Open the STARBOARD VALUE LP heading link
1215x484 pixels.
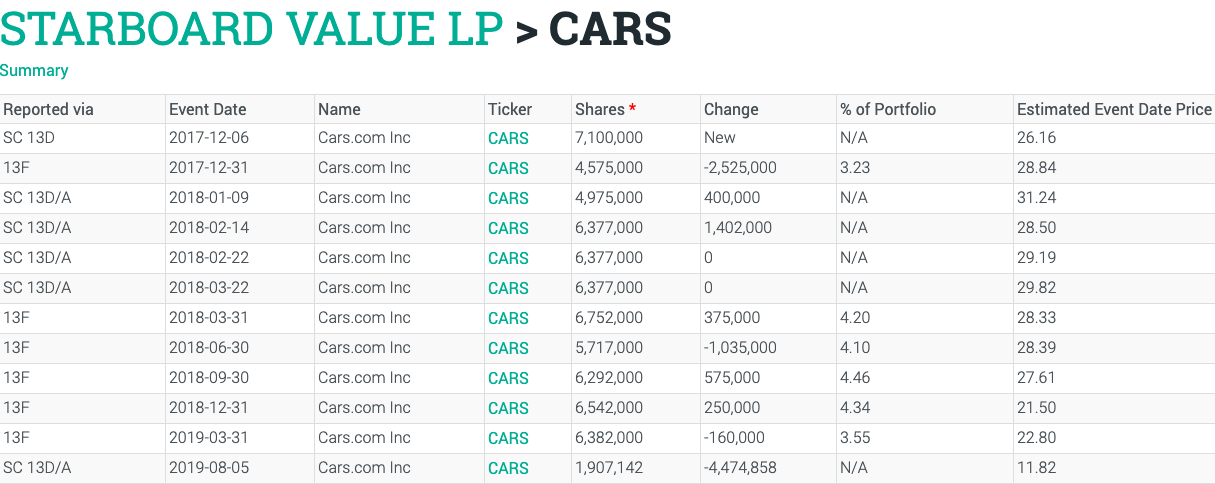(251, 30)
